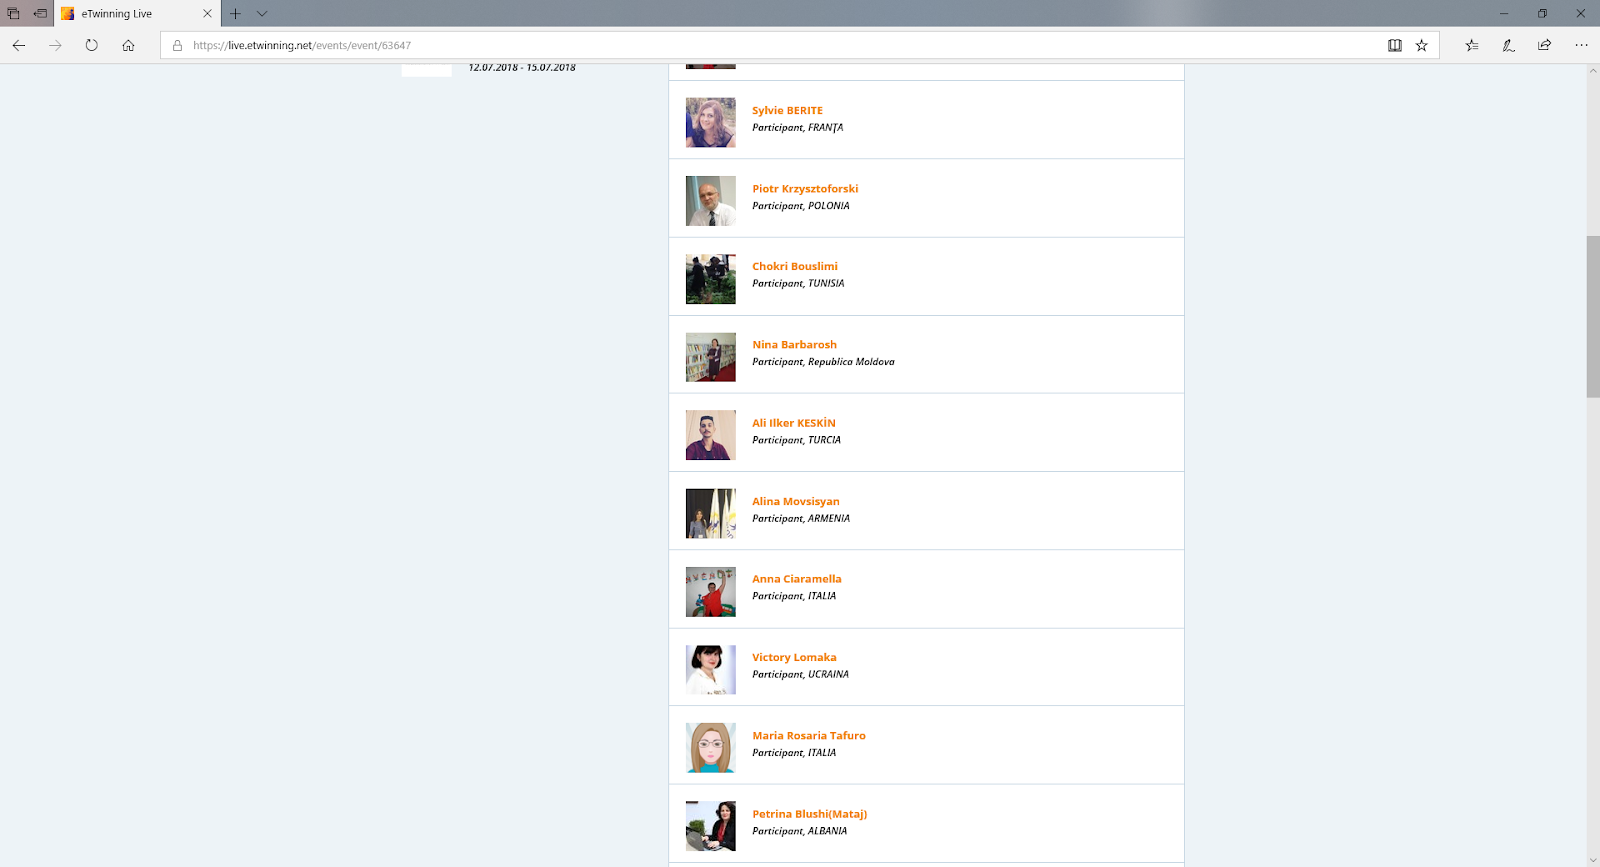Set these tabs aside icon

[40, 14]
